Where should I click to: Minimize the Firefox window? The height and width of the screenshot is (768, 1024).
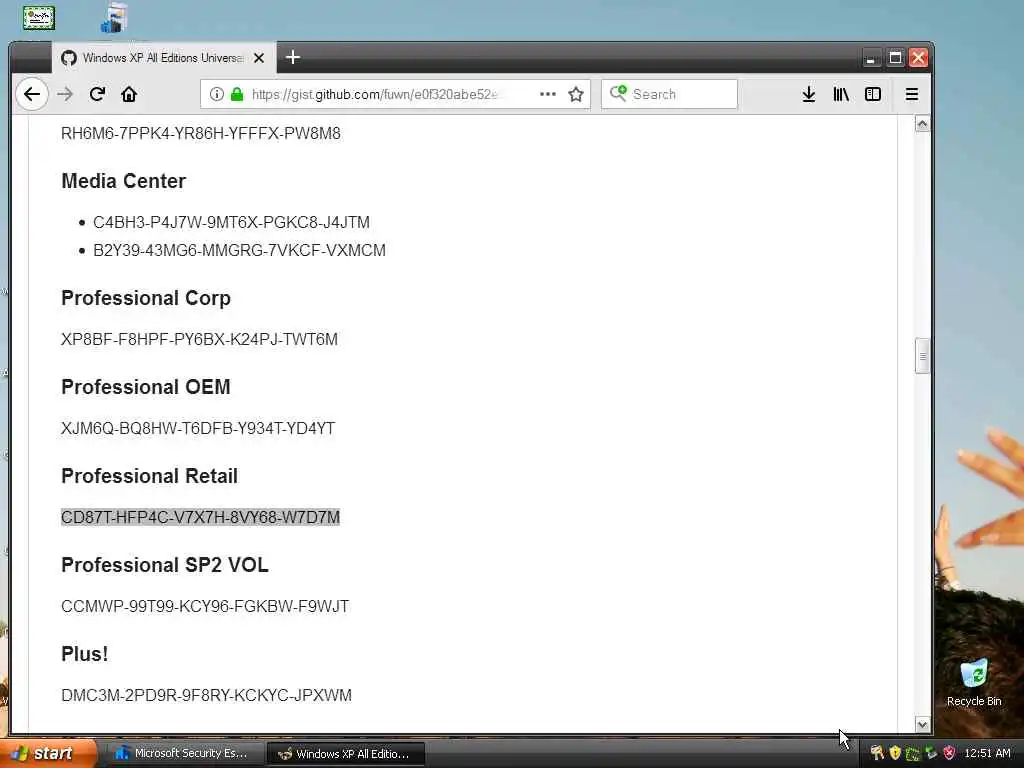871,58
